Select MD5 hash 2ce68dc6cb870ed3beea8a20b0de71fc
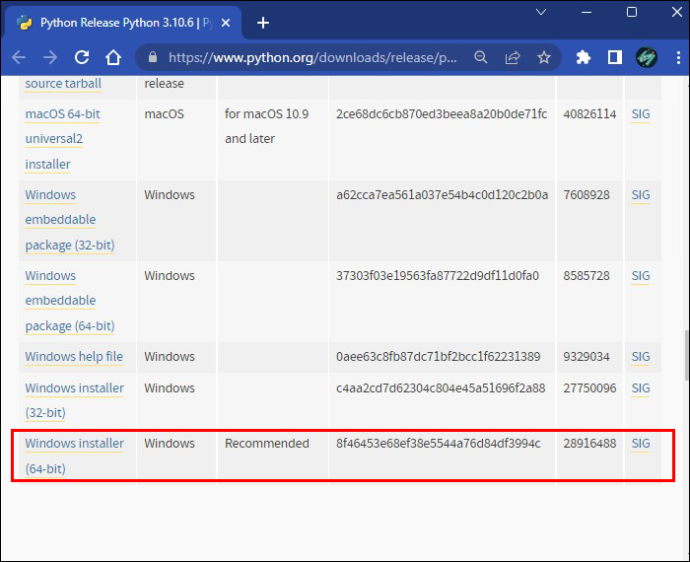The image size is (690, 562). pos(441,114)
